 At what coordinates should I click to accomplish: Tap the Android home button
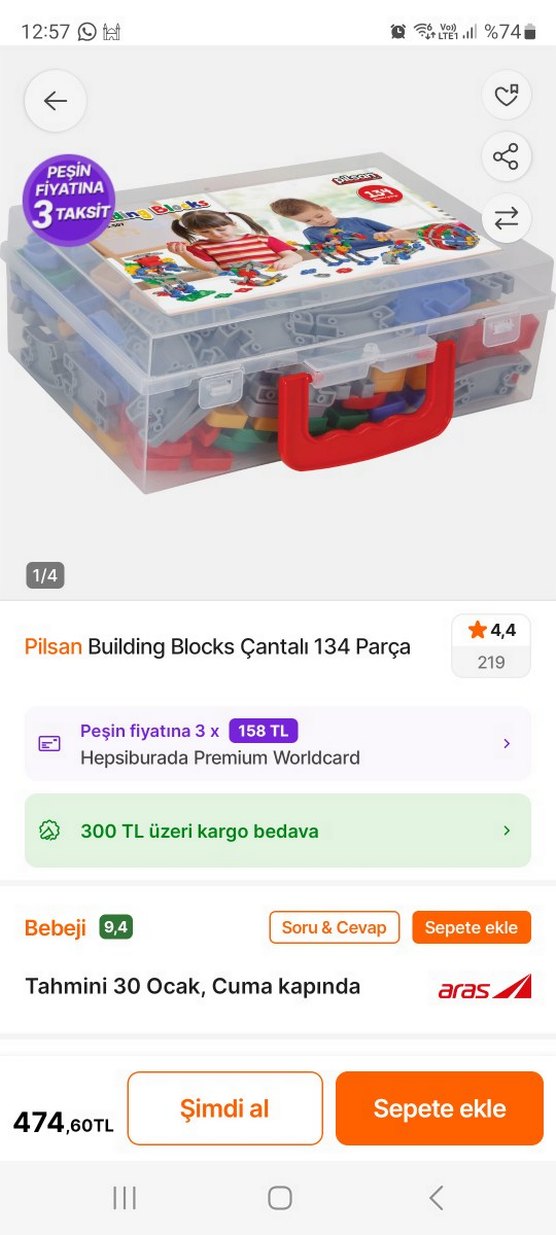pos(280,1198)
